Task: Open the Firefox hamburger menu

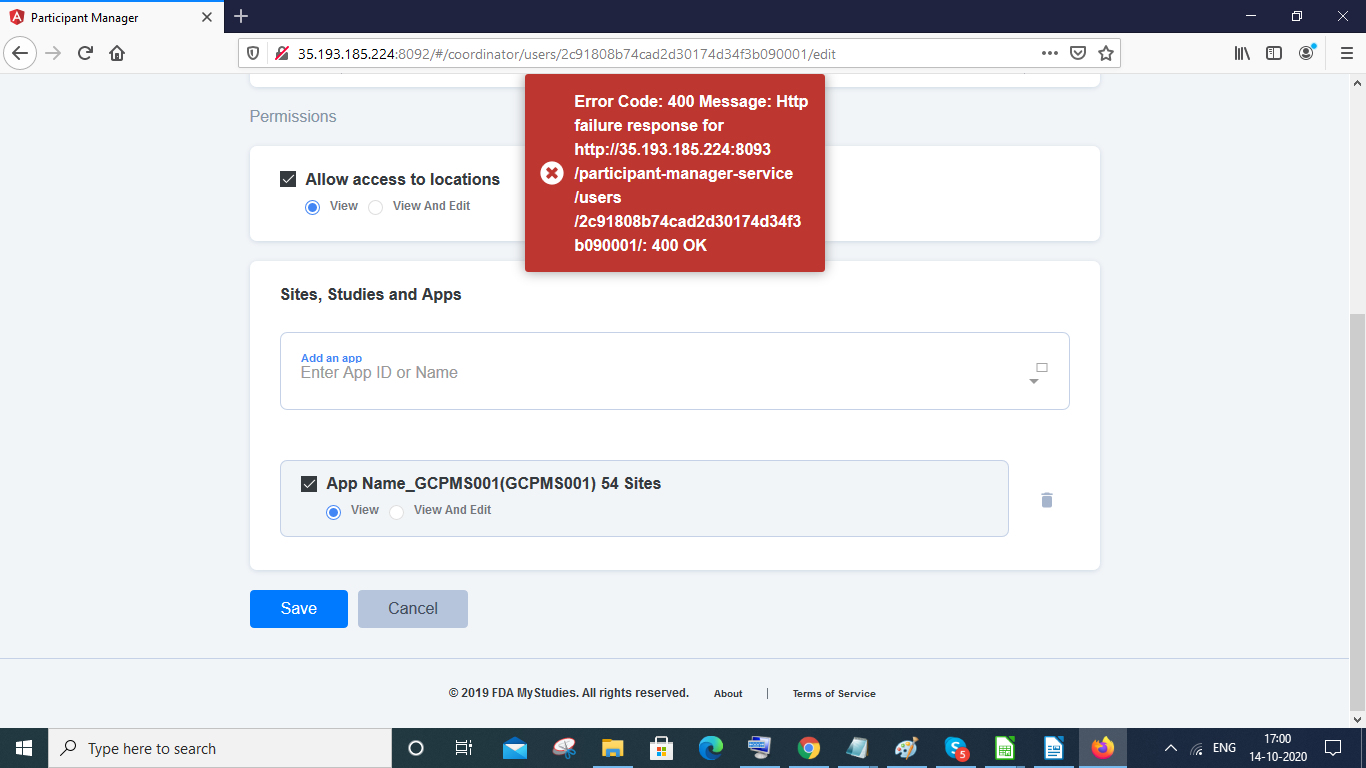Action: 1345,53
